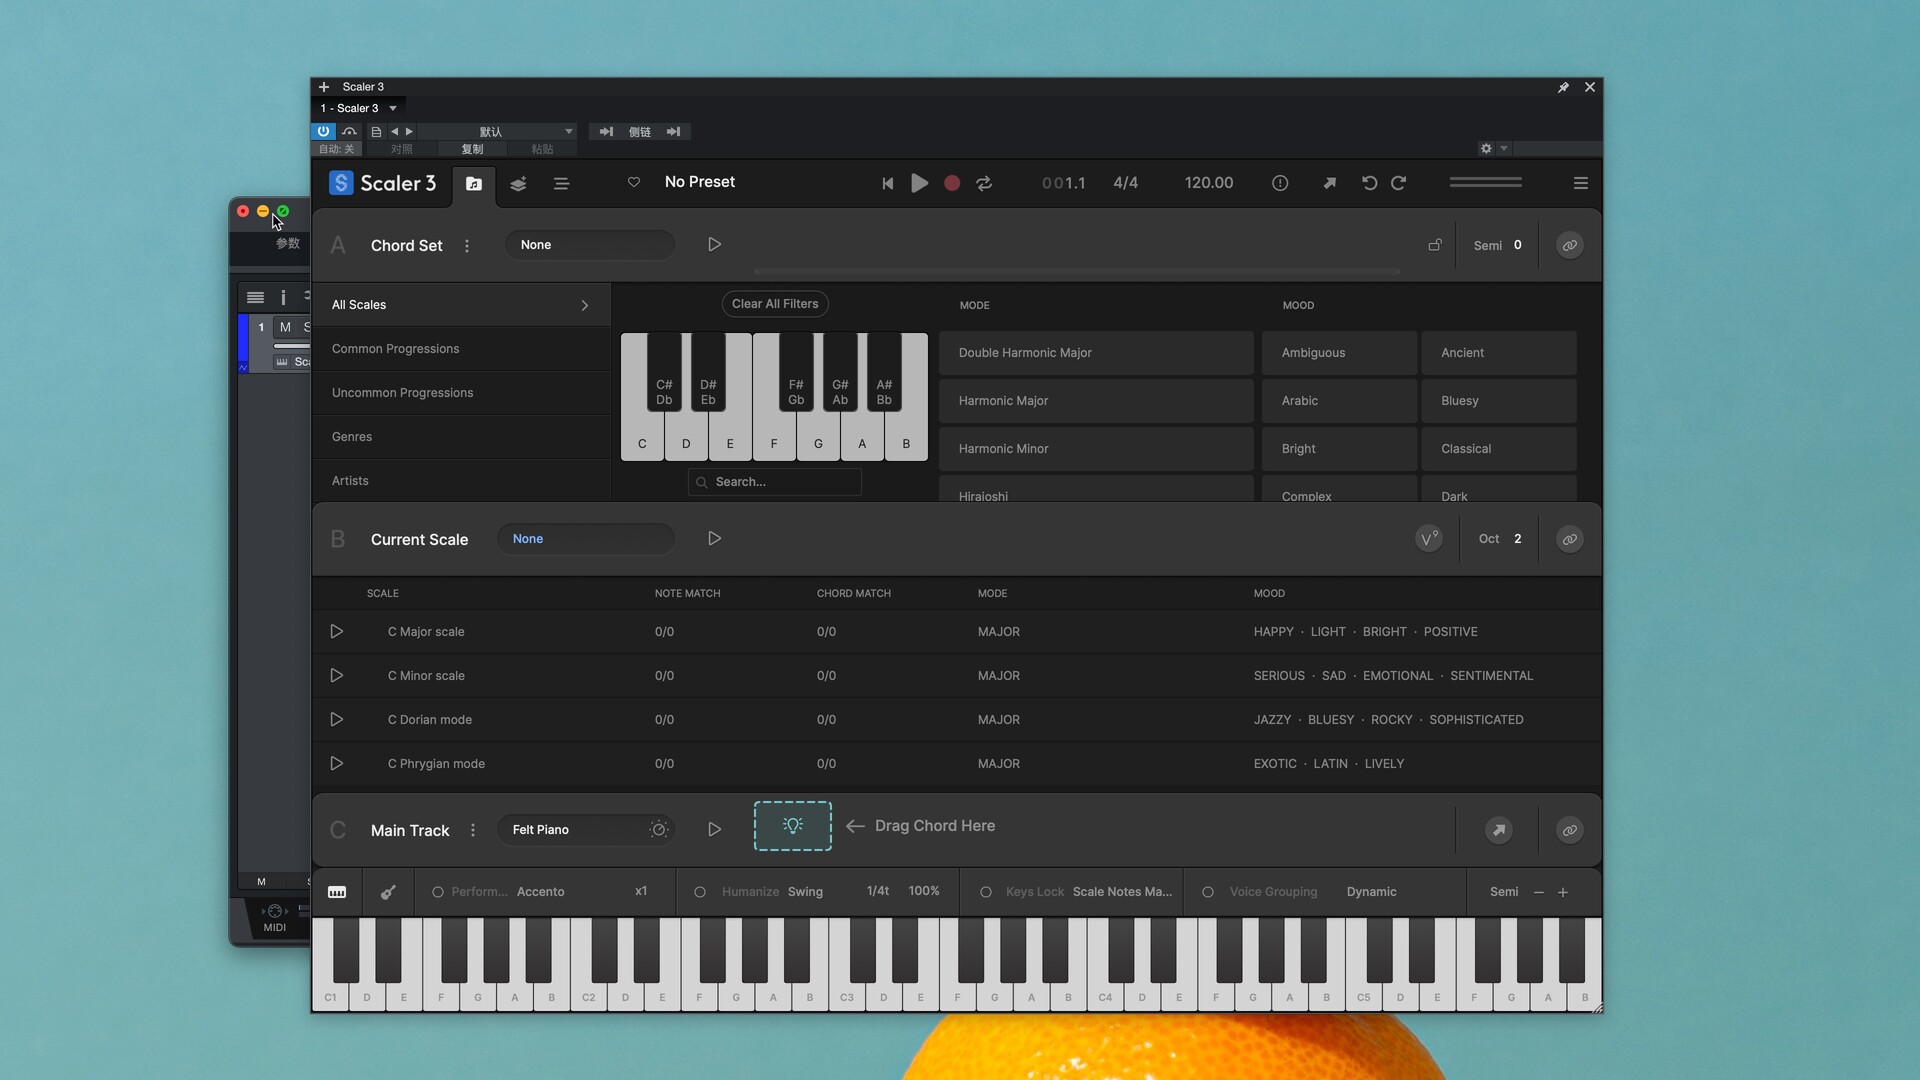Screen dimensions: 1920x1080
Task: Adjust the master volume slider
Action: [1486, 183]
